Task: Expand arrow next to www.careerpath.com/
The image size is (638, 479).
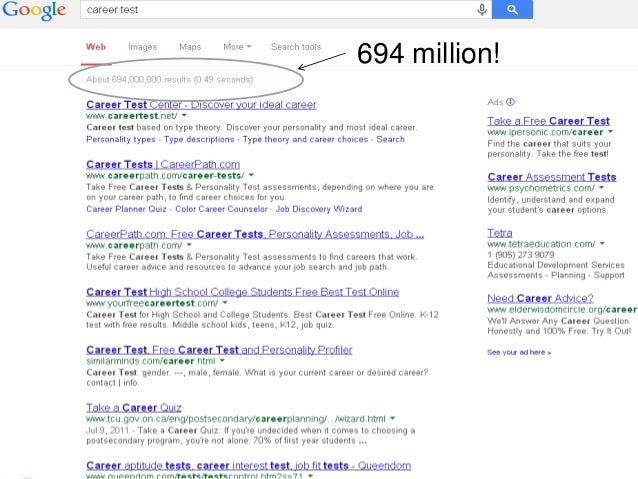Action: (x=189, y=245)
